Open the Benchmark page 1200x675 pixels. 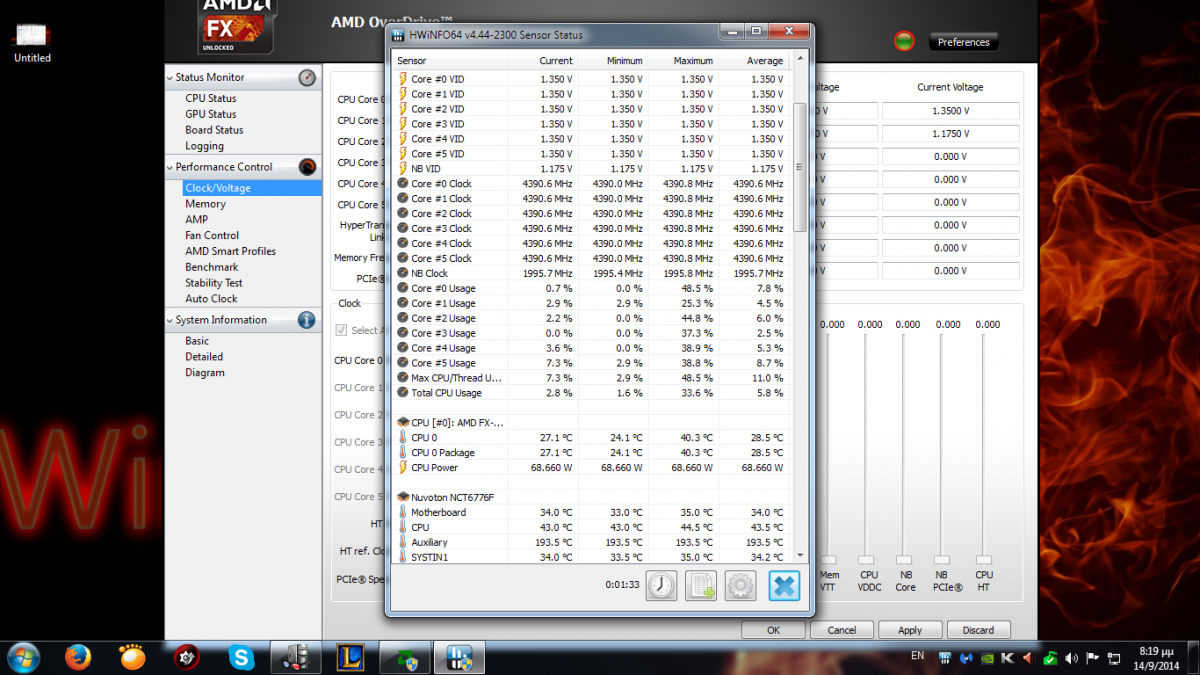pyautogui.click(x=211, y=268)
